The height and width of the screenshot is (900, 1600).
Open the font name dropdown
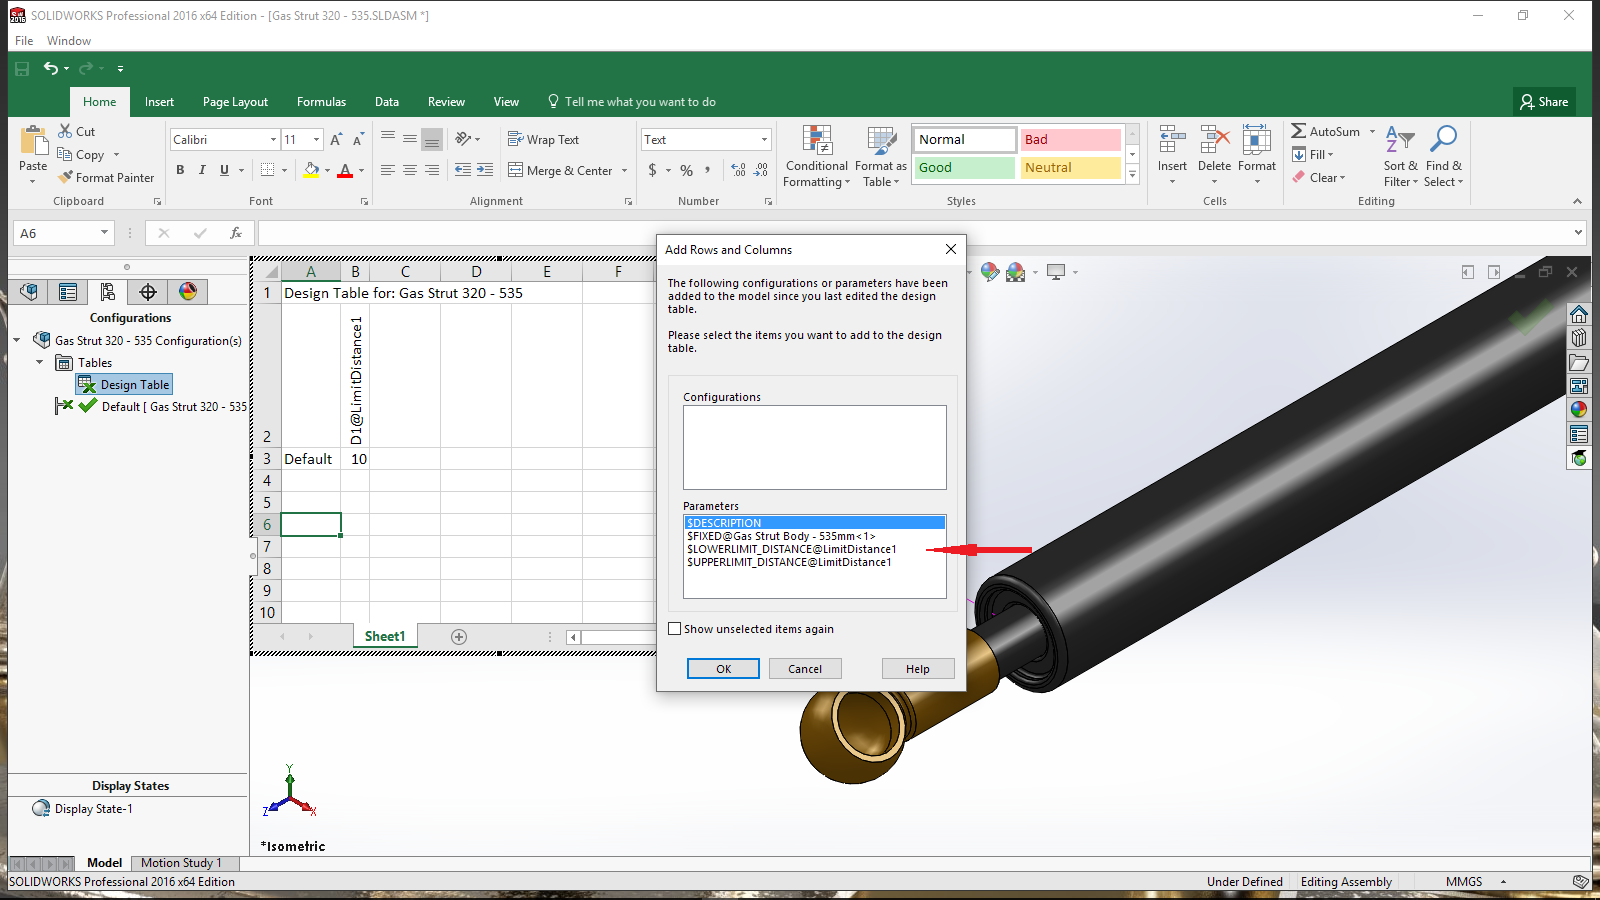[273, 140]
